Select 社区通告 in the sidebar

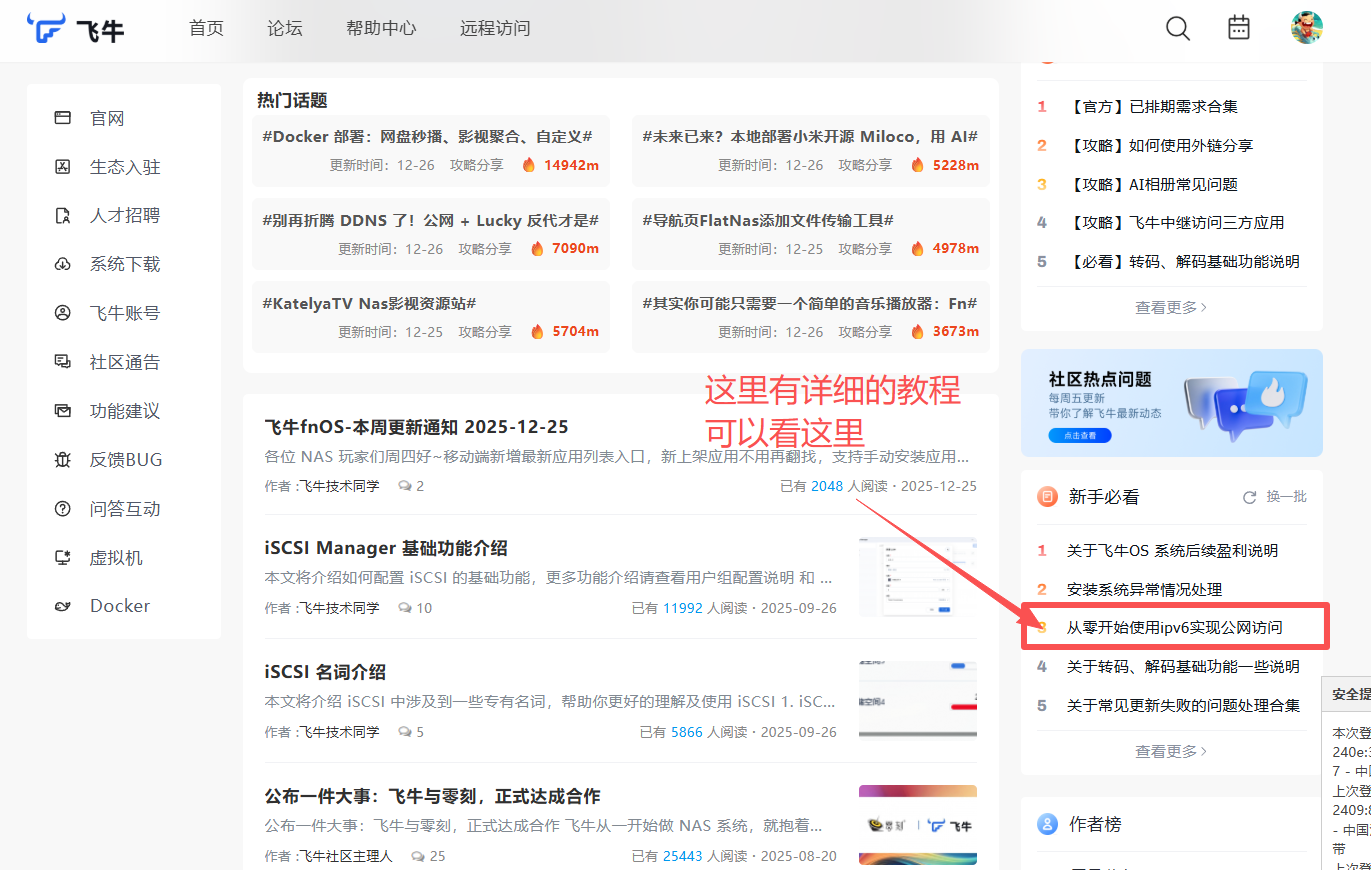click(125, 362)
